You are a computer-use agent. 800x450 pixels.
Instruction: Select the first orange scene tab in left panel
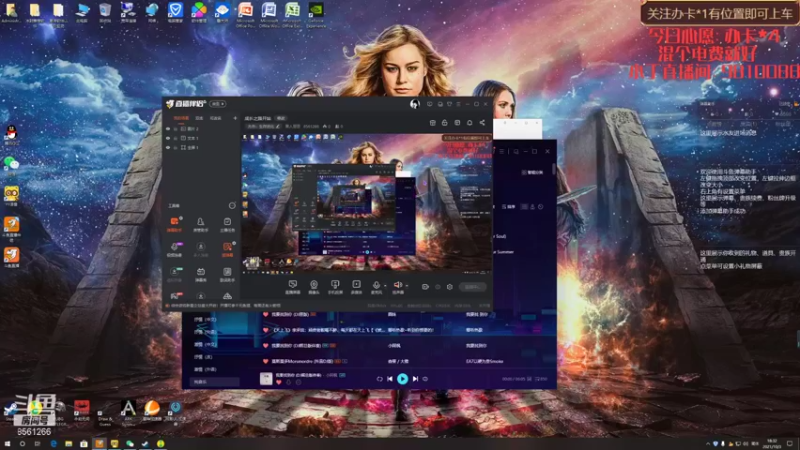coord(181,118)
